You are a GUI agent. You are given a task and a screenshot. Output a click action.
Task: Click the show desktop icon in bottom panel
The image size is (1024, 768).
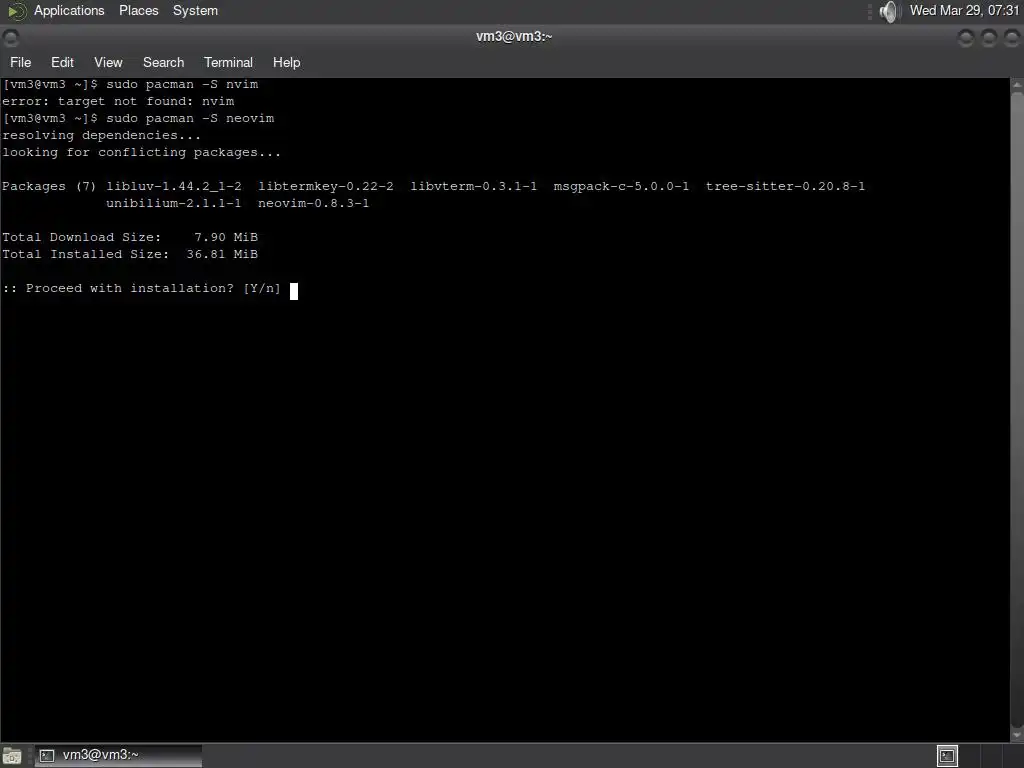12,756
